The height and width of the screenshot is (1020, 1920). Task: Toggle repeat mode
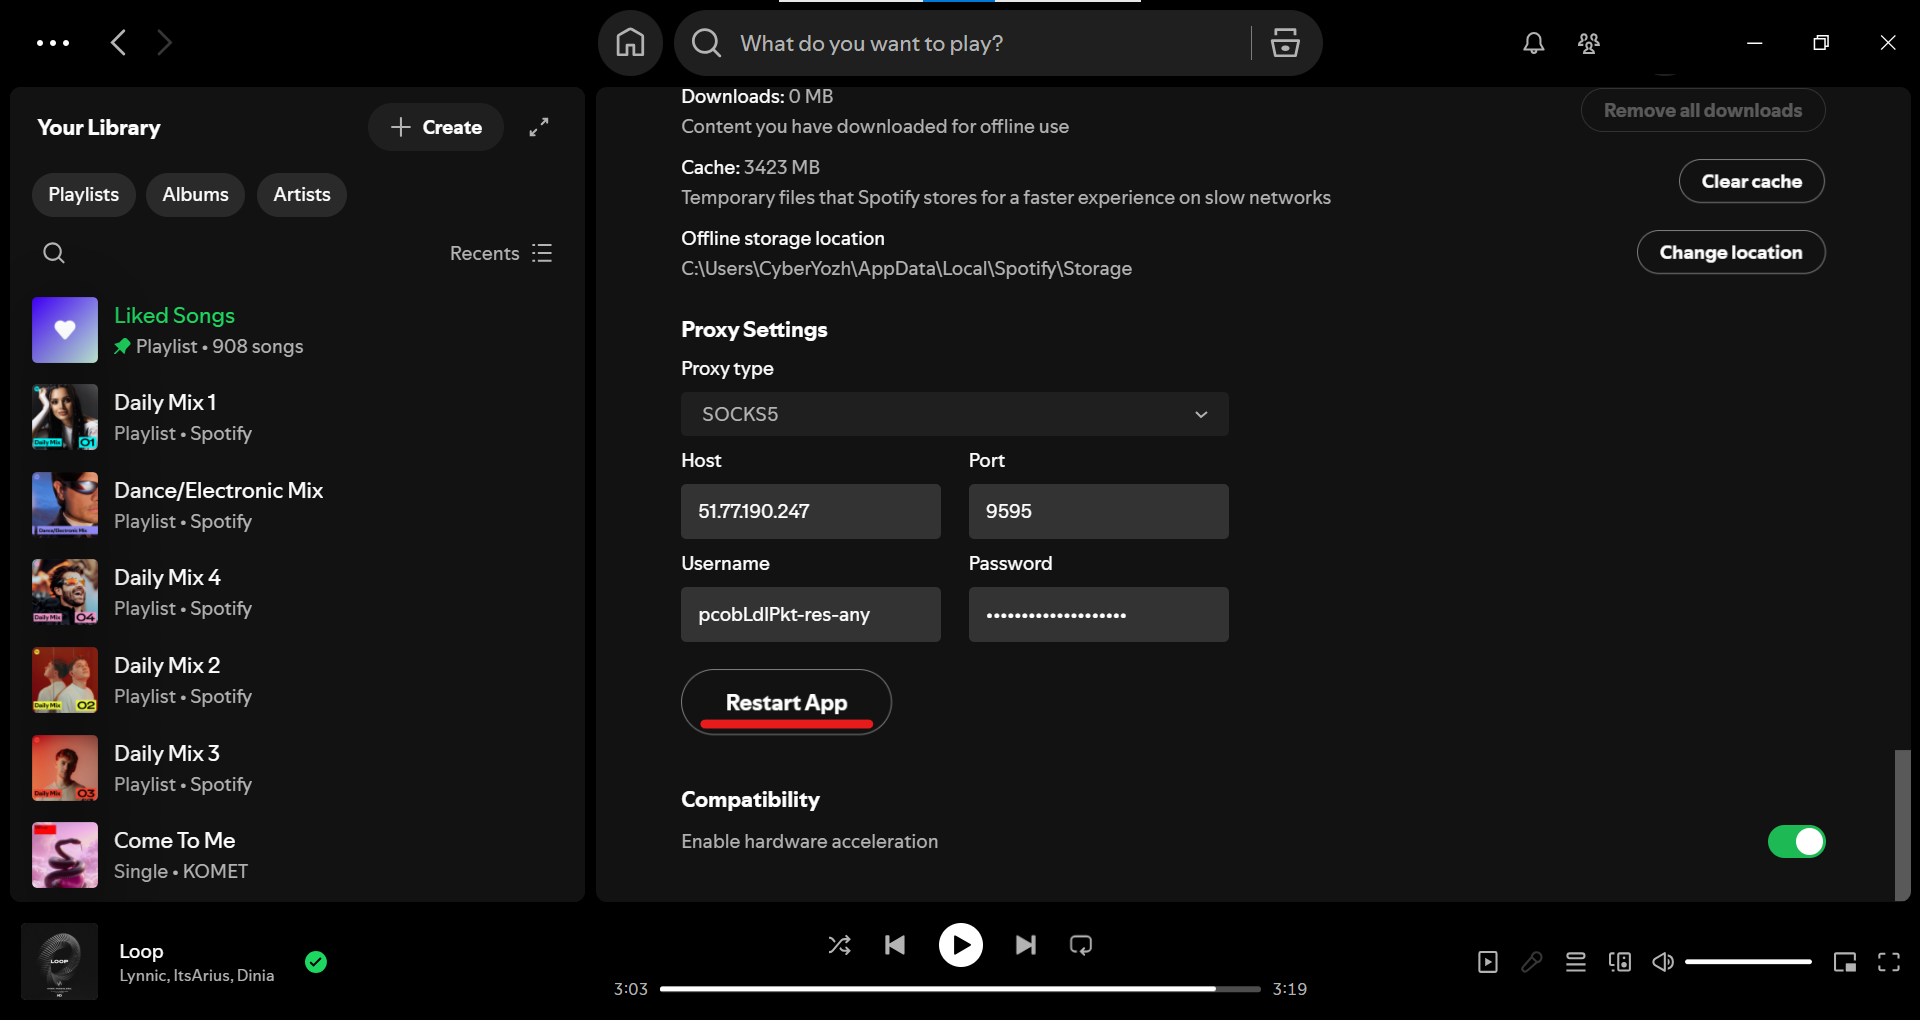[1081, 945]
